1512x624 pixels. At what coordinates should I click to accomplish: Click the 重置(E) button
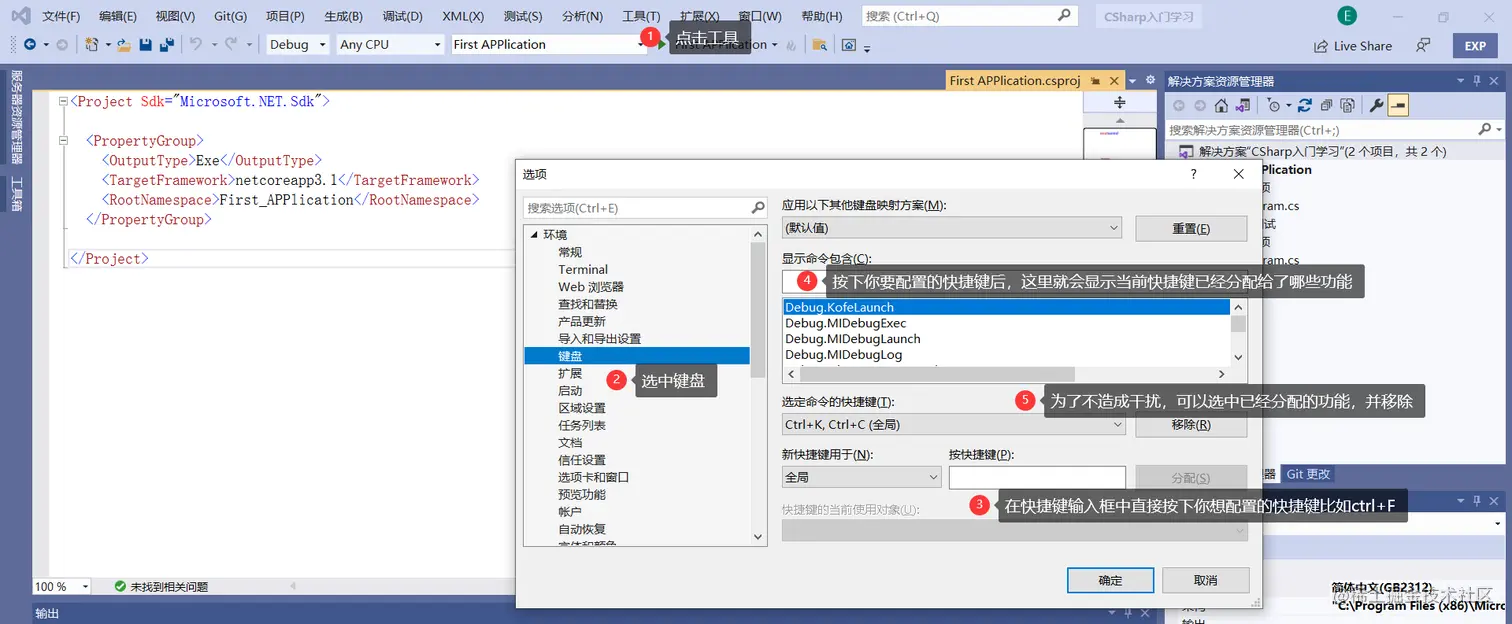1191,229
